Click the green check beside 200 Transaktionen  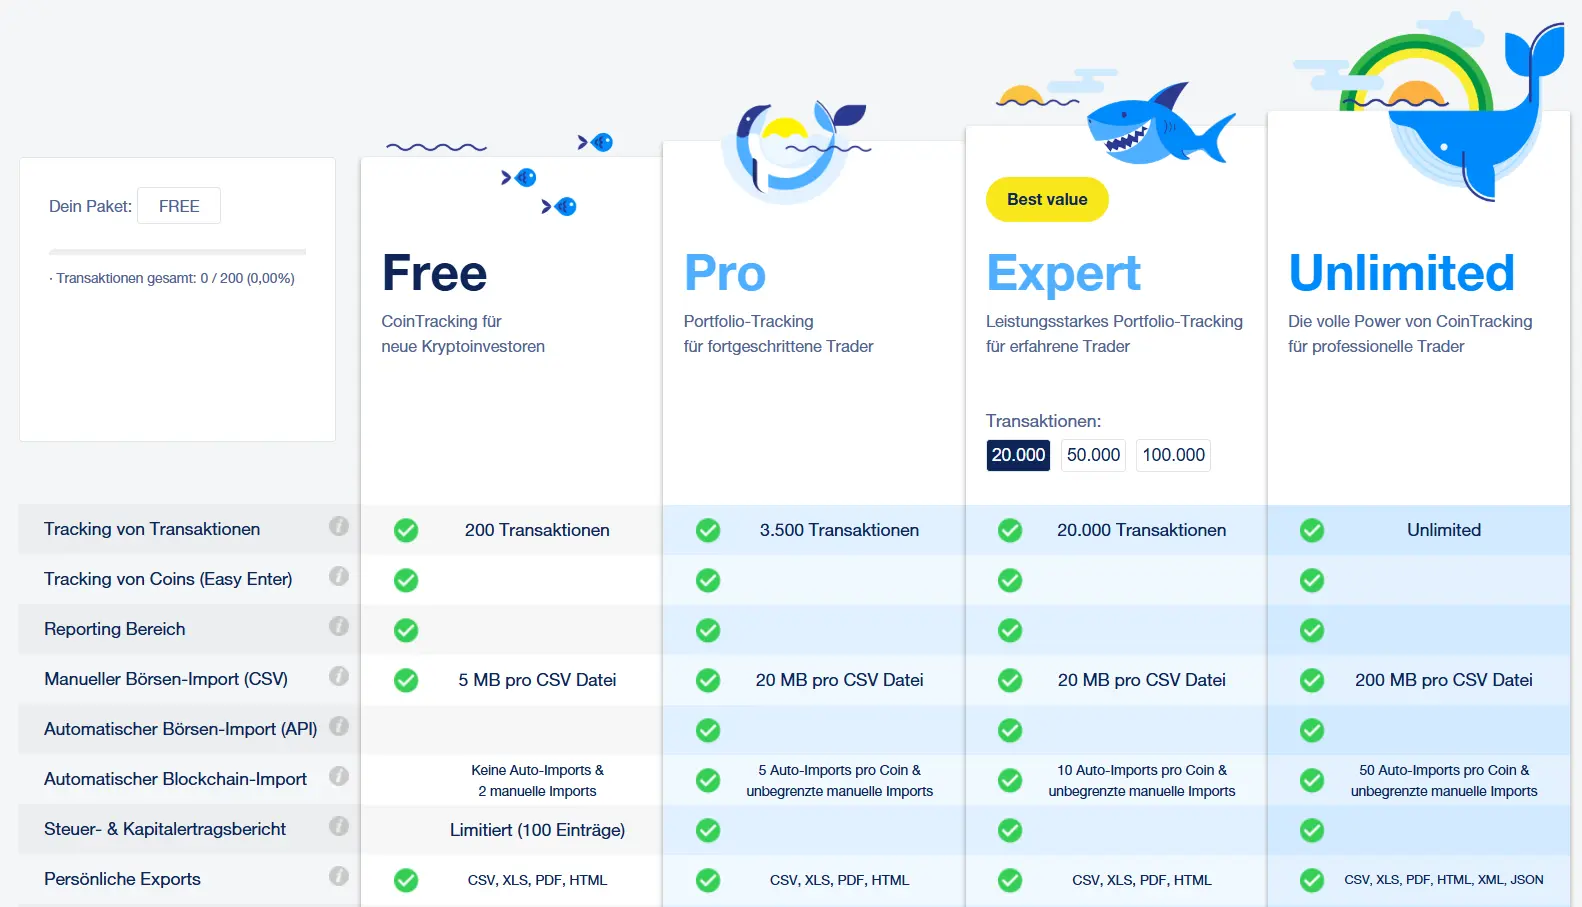(406, 530)
